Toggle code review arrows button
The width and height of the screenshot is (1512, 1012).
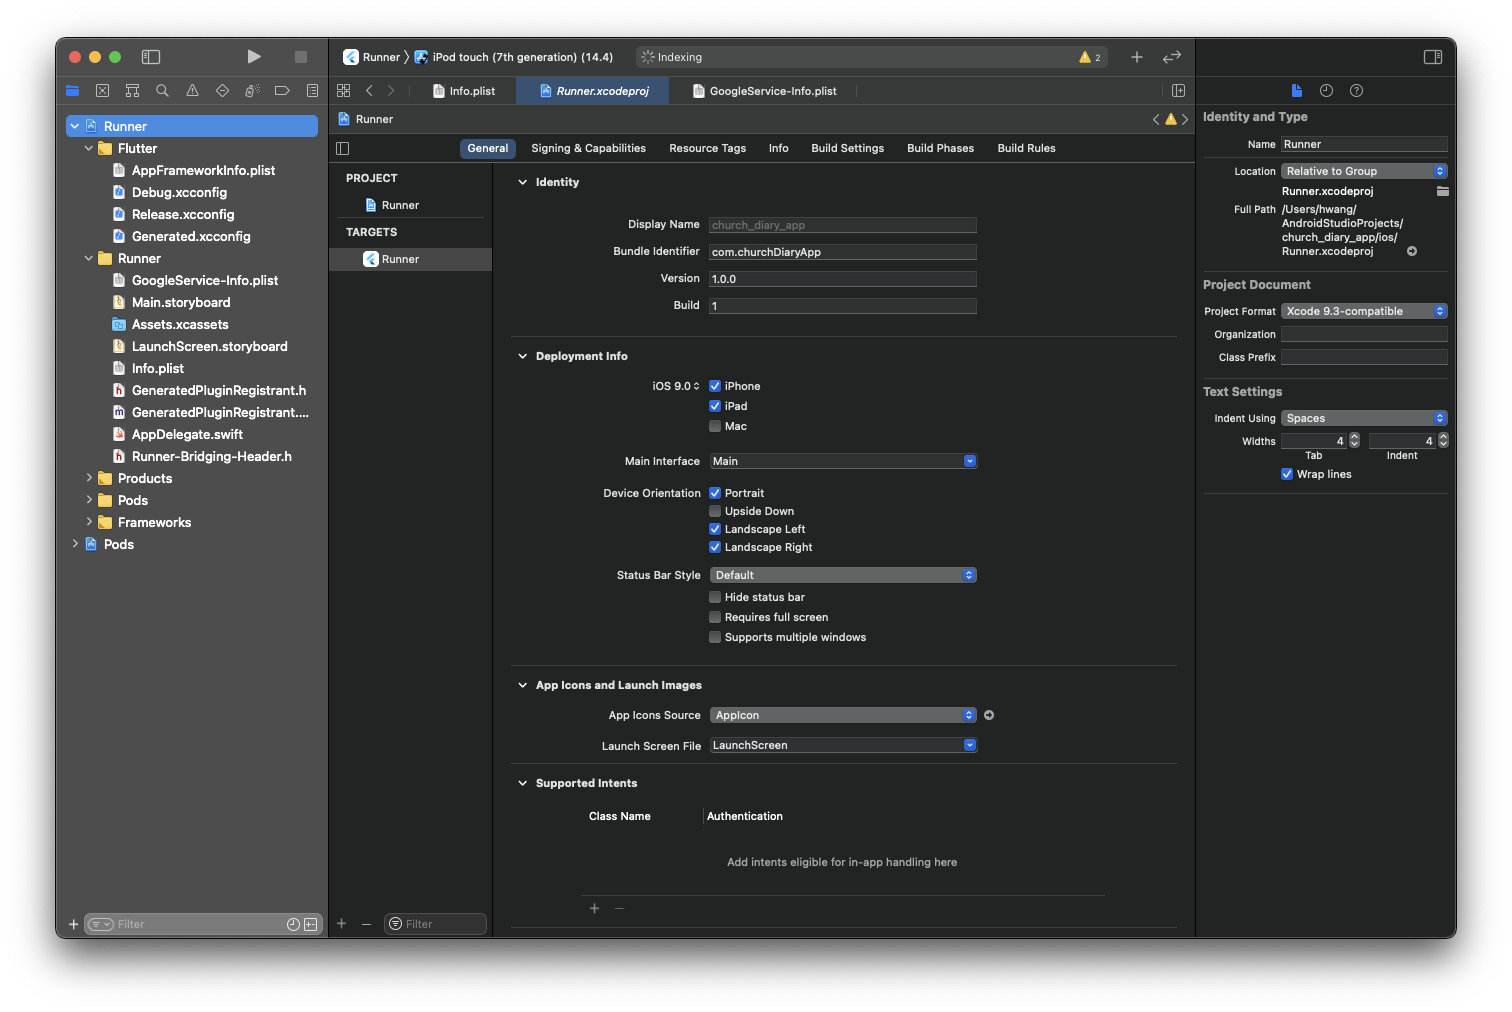point(1172,57)
